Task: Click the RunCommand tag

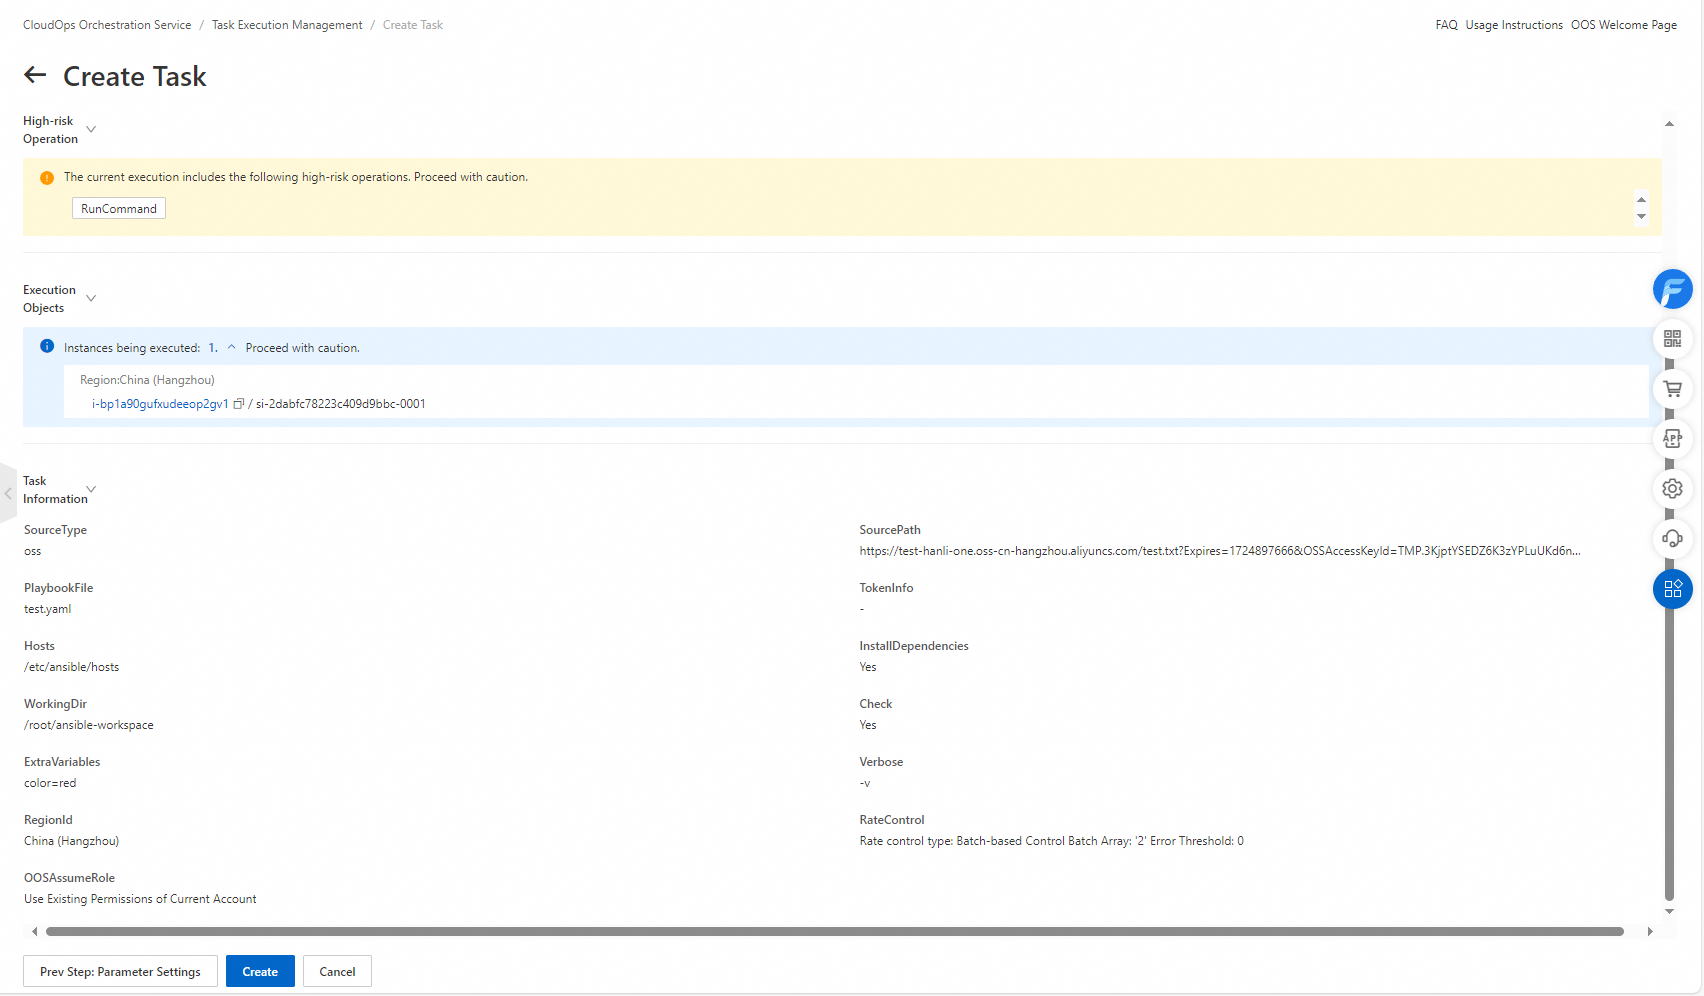Action: click(119, 208)
